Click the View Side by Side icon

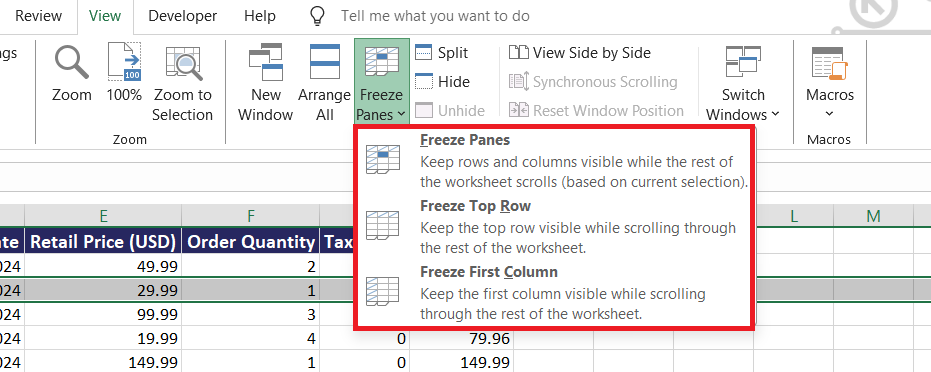click(518, 53)
